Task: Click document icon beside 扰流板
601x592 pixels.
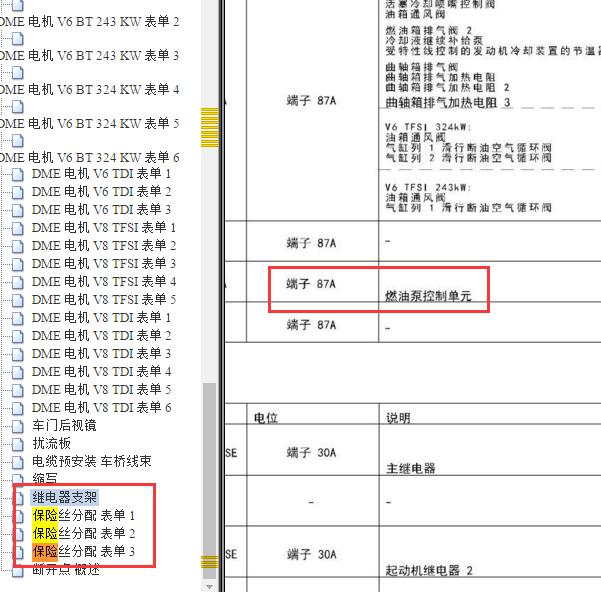Action: tap(18, 444)
